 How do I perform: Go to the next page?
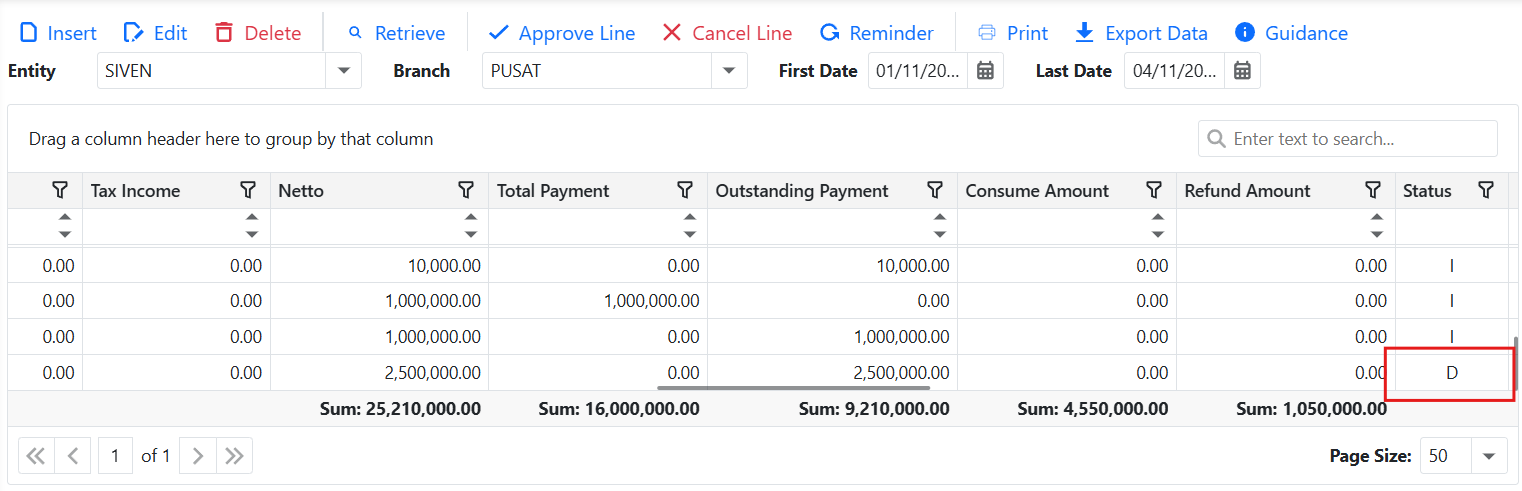pos(198,456)
